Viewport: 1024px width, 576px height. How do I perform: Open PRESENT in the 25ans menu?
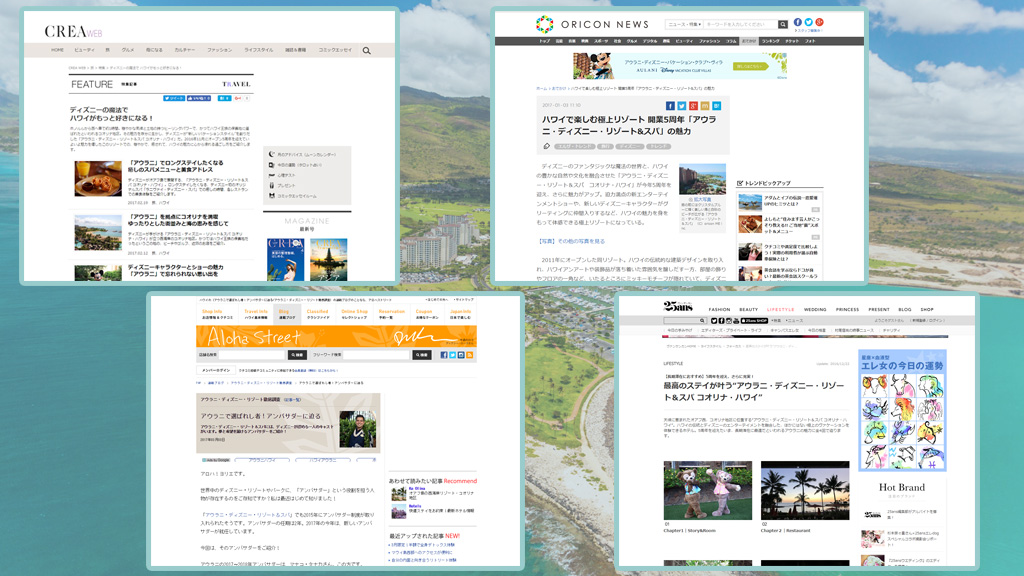879,310
